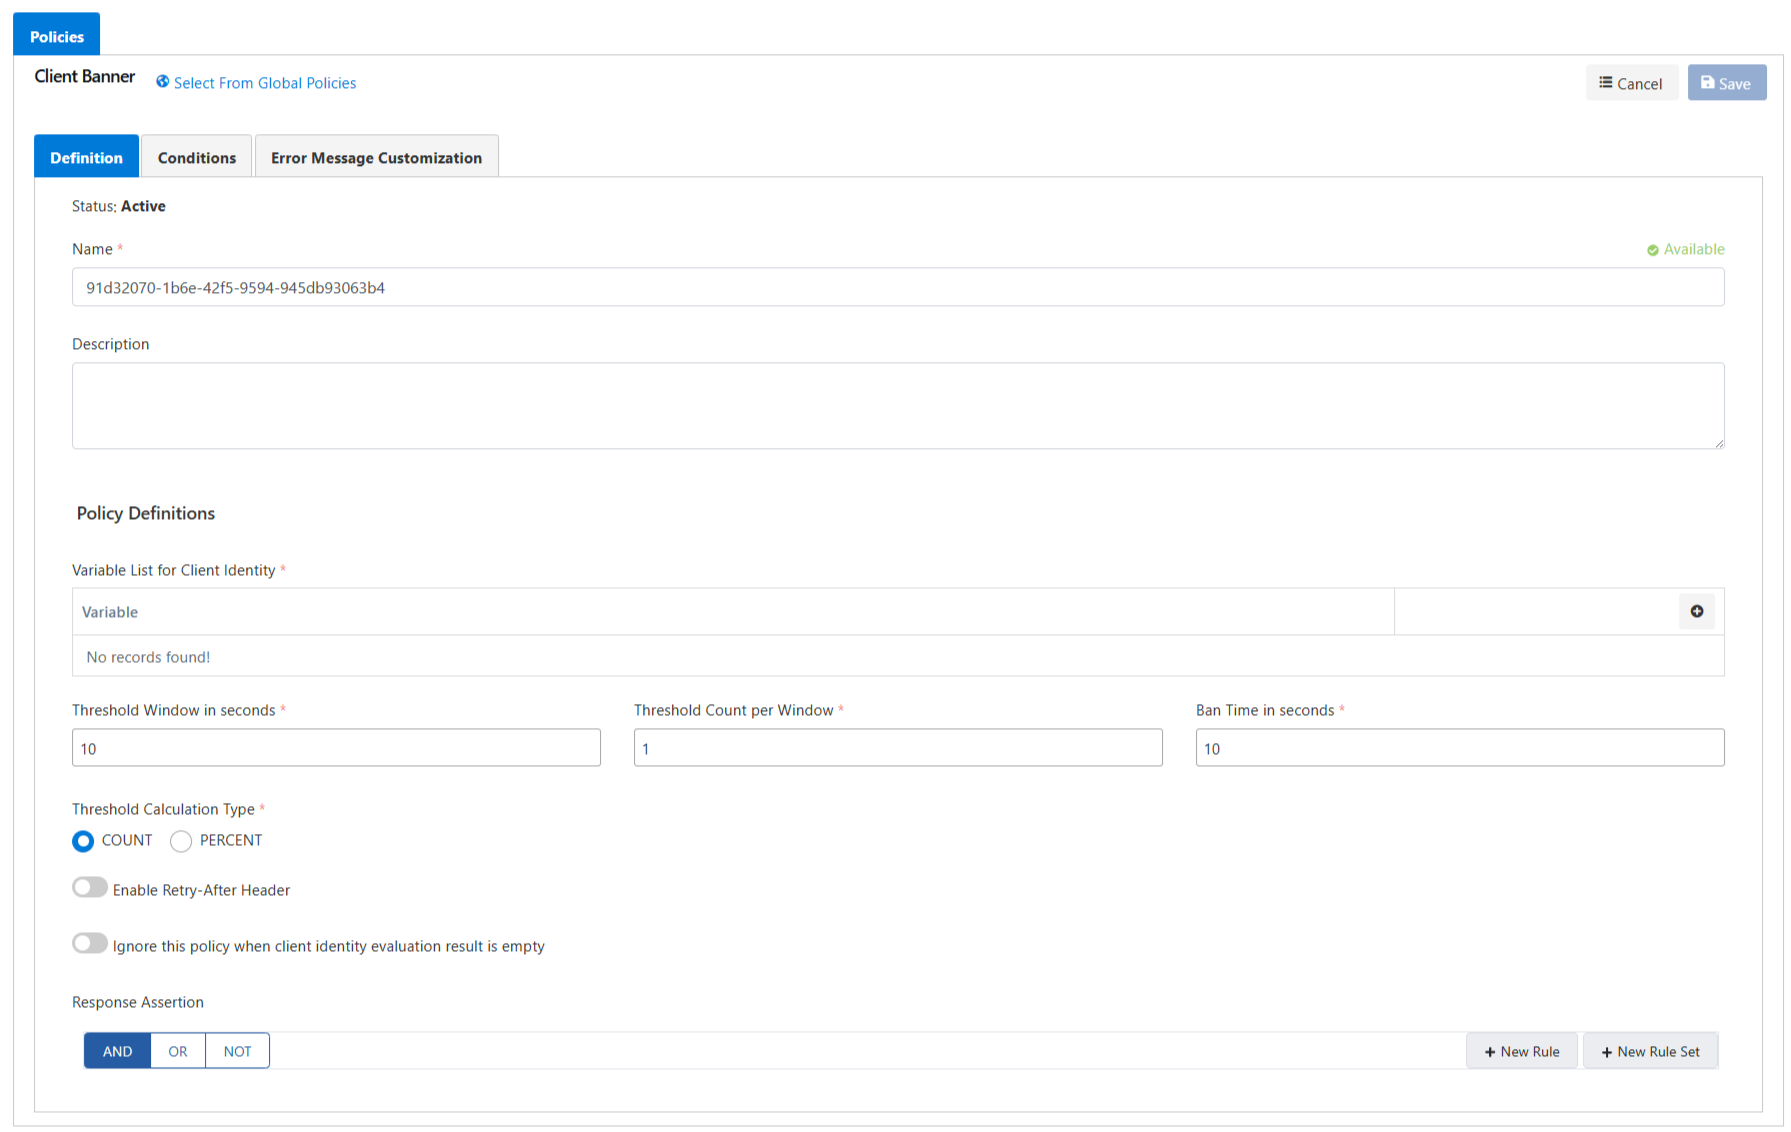
Task: Toggle ignore policy when identity empty
Action: 90,944
